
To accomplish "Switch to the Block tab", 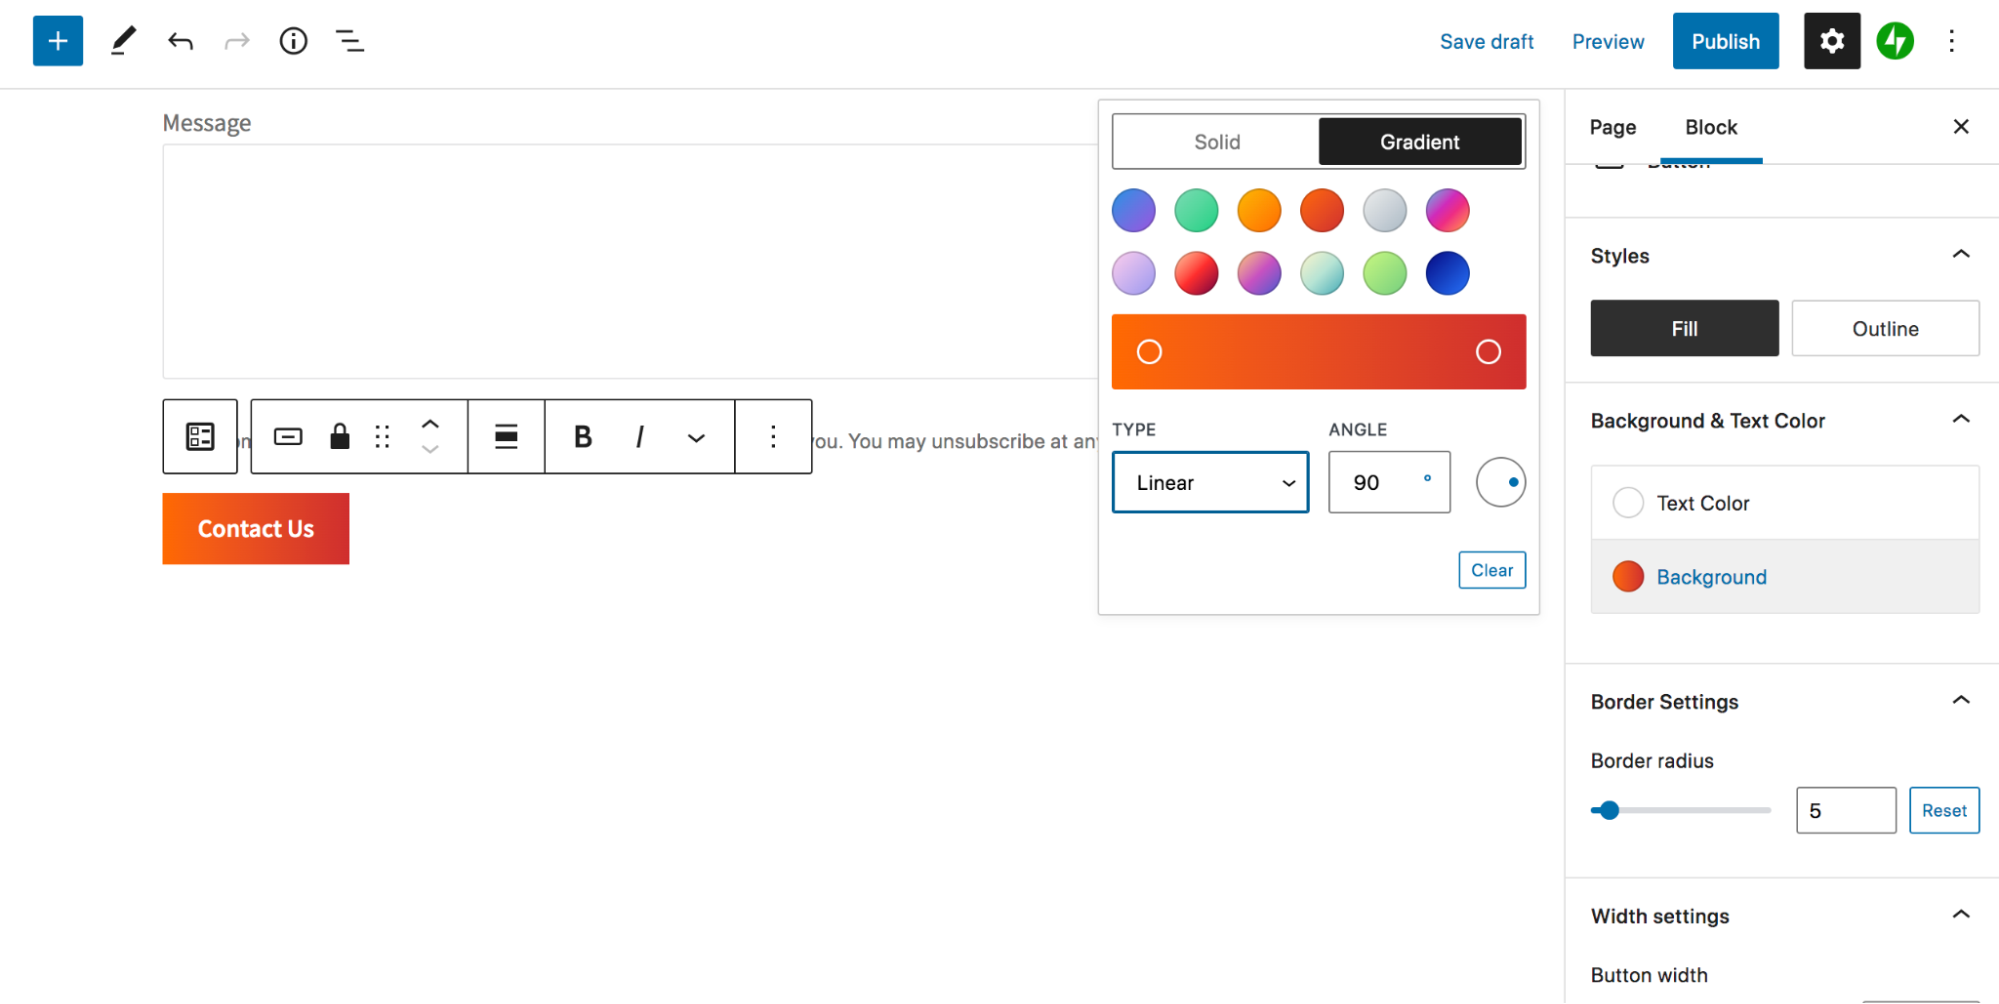I will pos(1711,127).
